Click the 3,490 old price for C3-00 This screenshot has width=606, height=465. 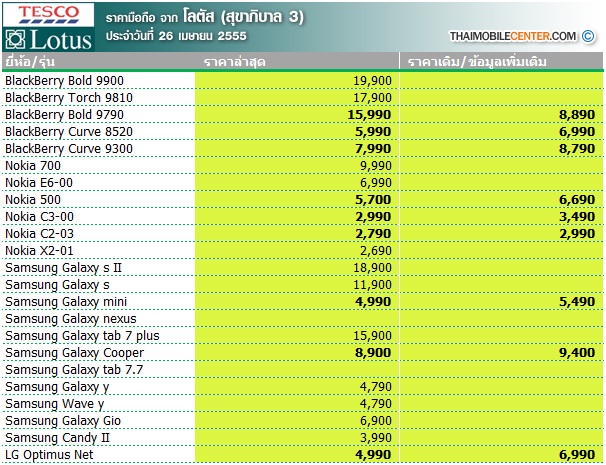coord(577,217)
